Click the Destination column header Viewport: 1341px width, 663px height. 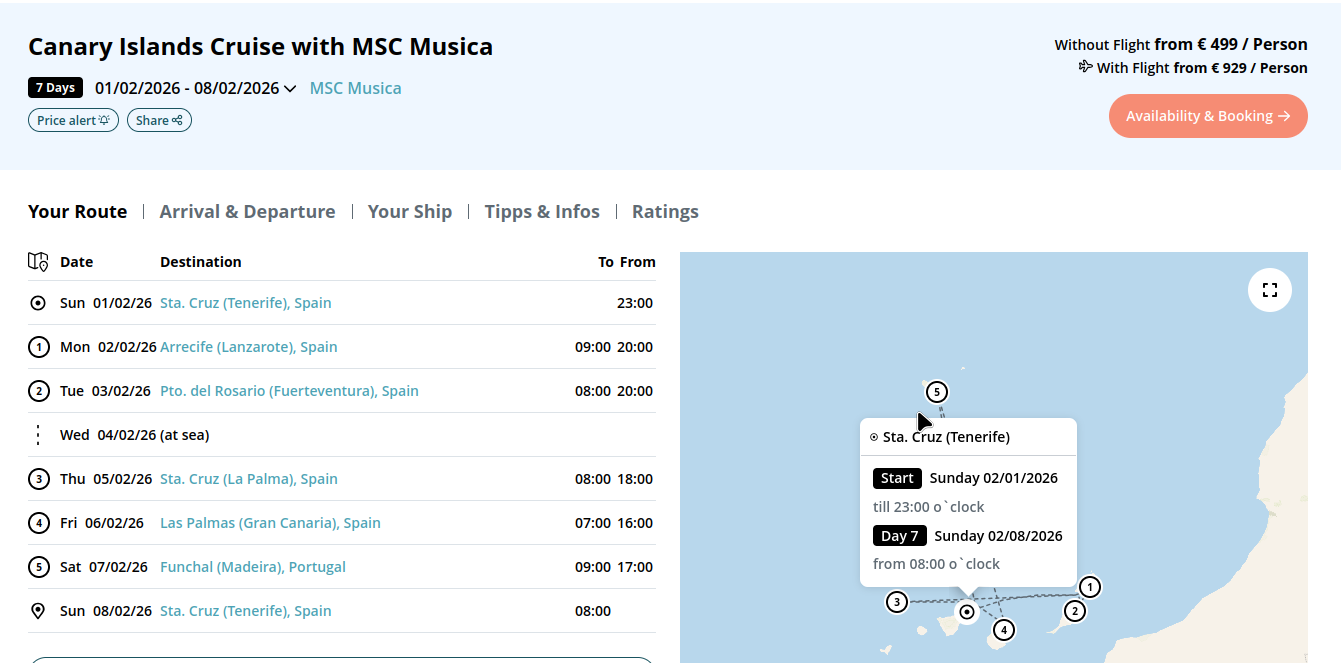pyautogui.click(x=200, y=262)
